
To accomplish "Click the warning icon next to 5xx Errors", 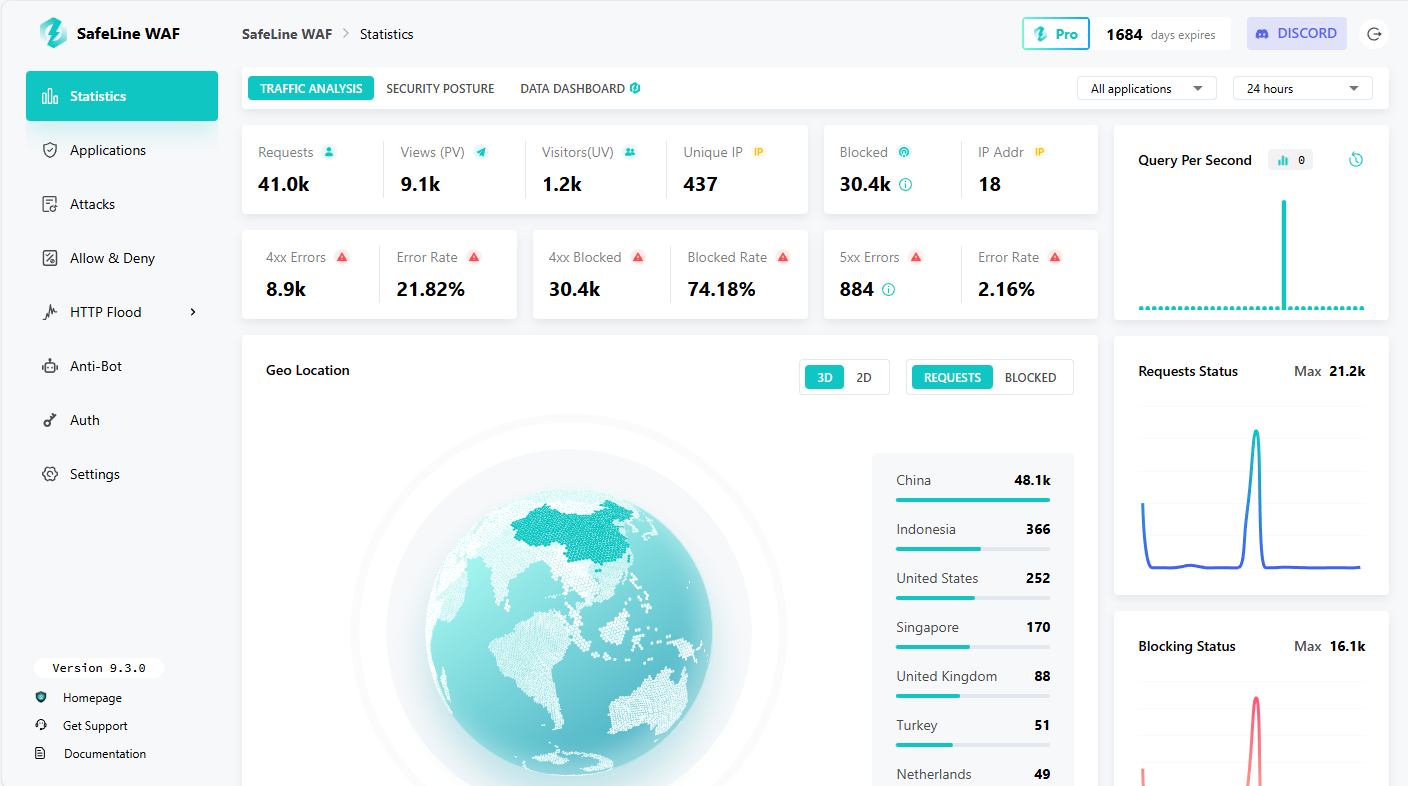I will click(x=916, y=257).
